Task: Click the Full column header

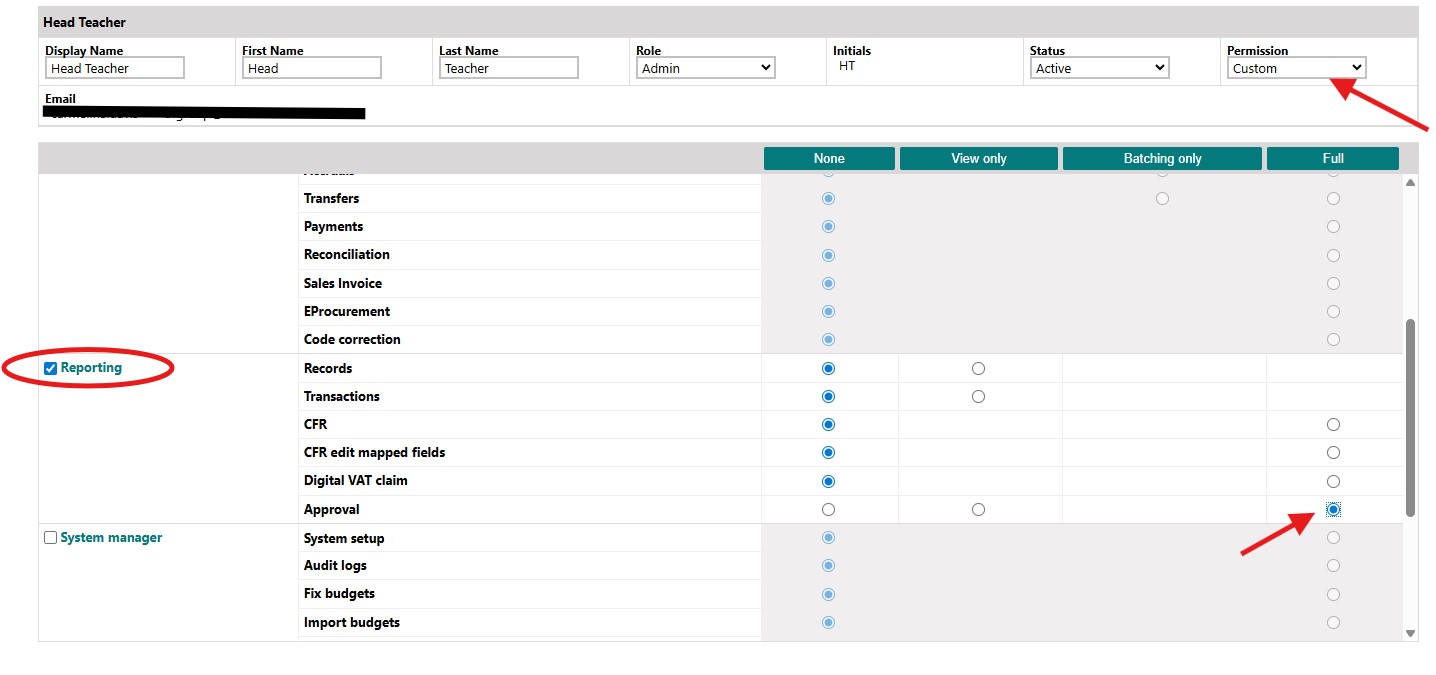Action: pos(1332,158)
